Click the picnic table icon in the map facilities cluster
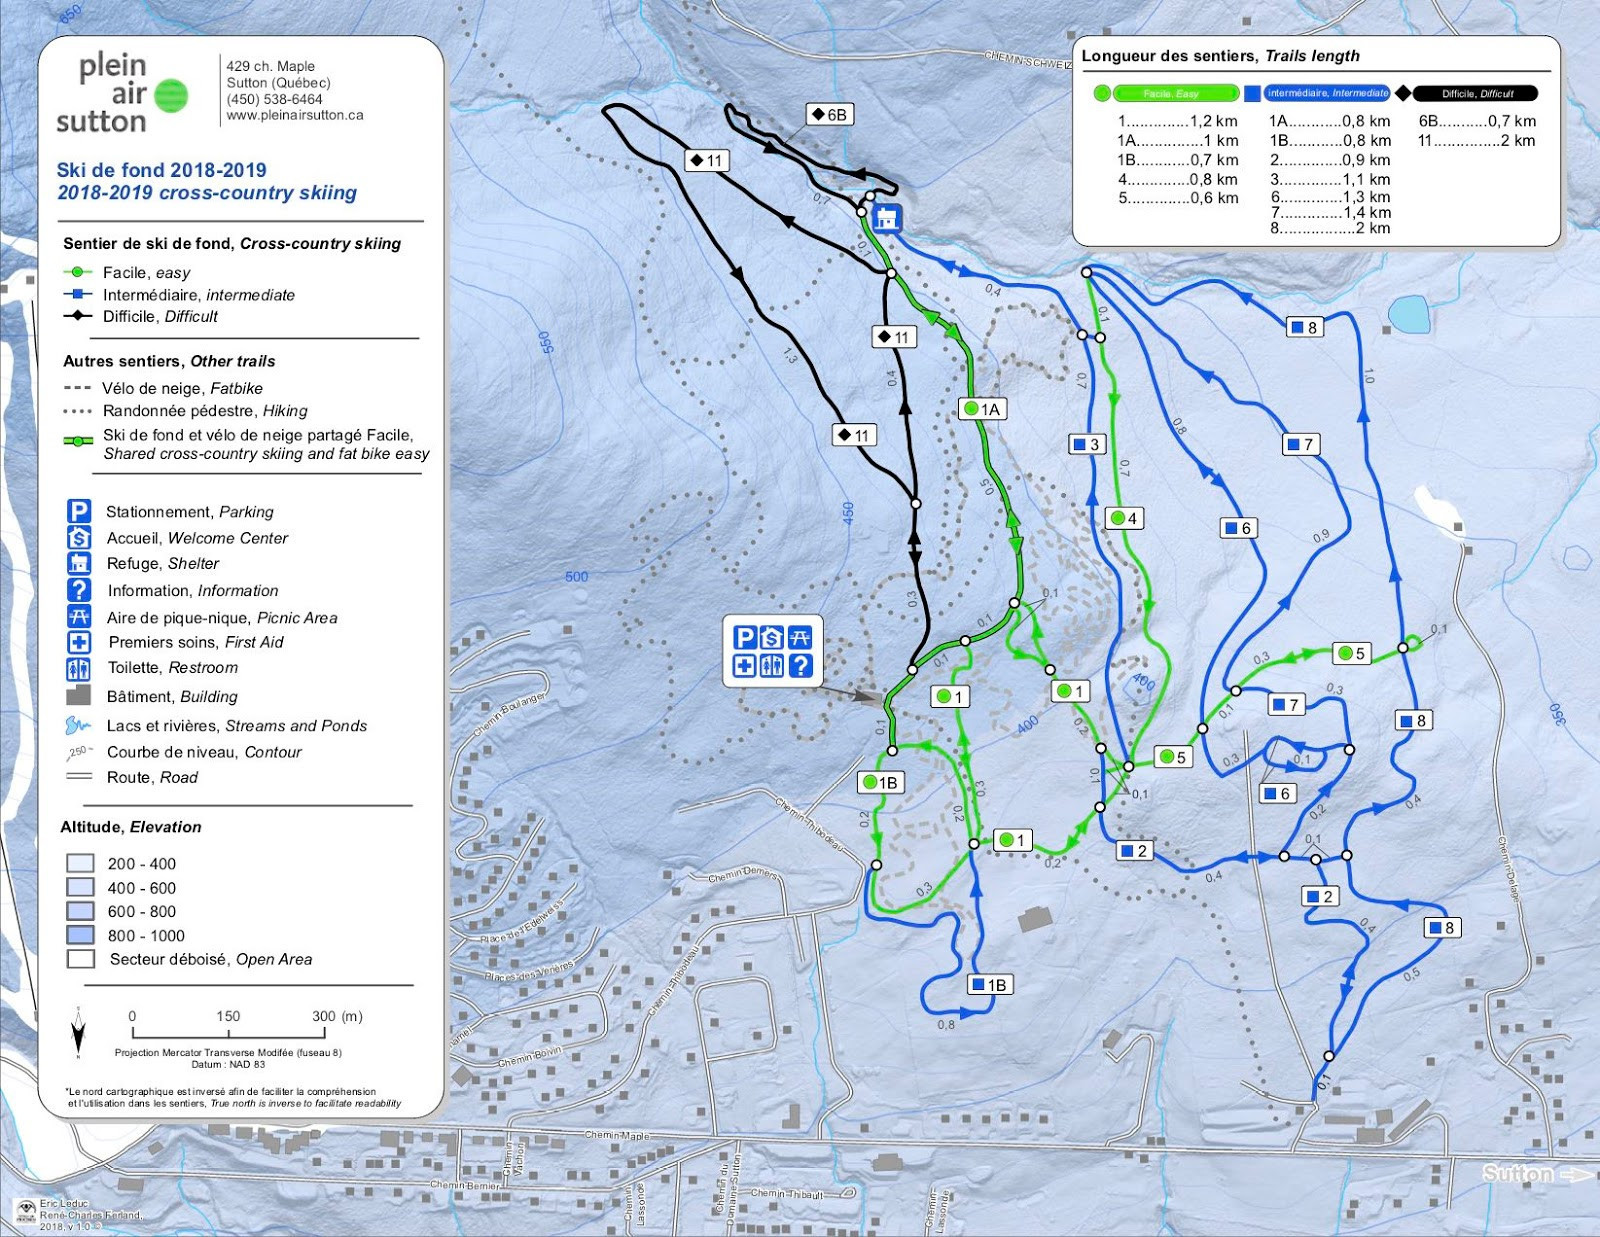The image size is (1600, 1237). pos(800,638)
